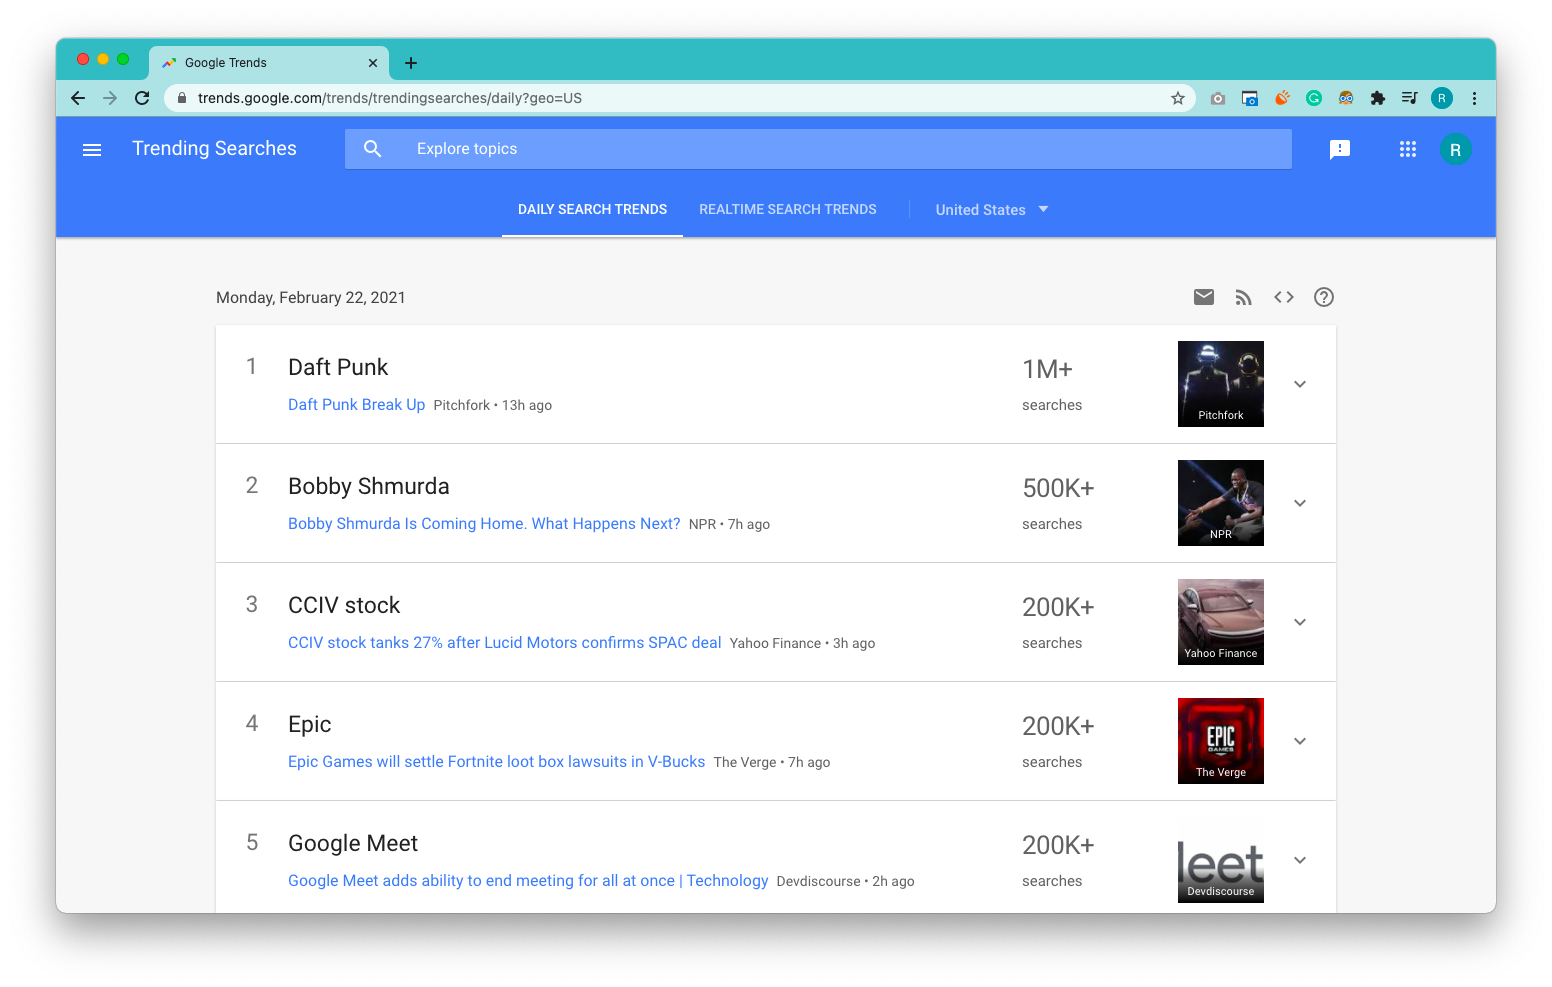The height and width of the screenshot is (987, 1552).
Task: Select the Daily Search Trends tab
Action: (592, 209)
